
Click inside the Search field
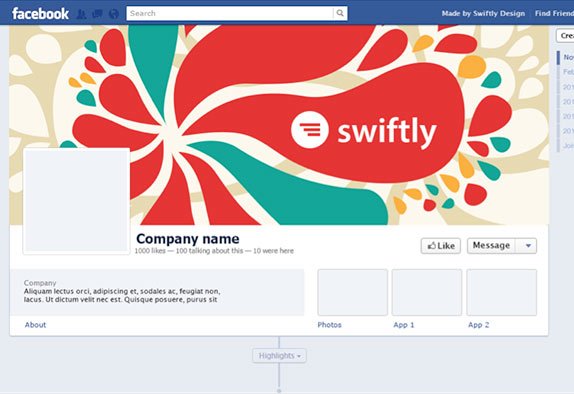click(230, 13)
